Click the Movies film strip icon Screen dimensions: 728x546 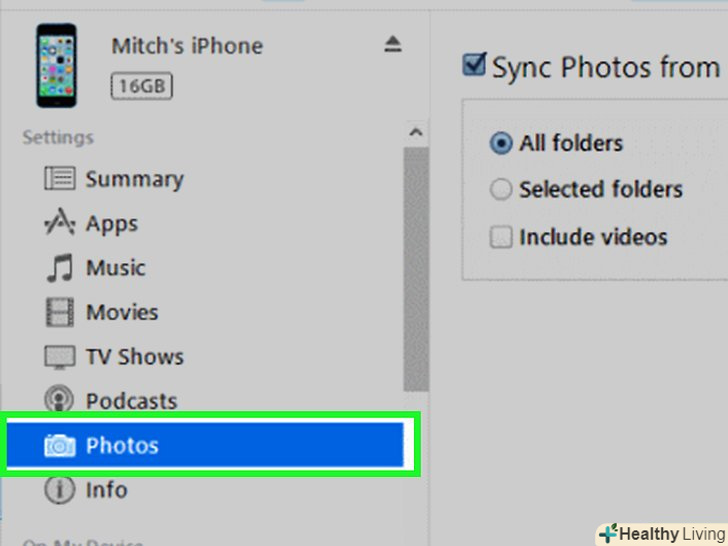(59, 312)
